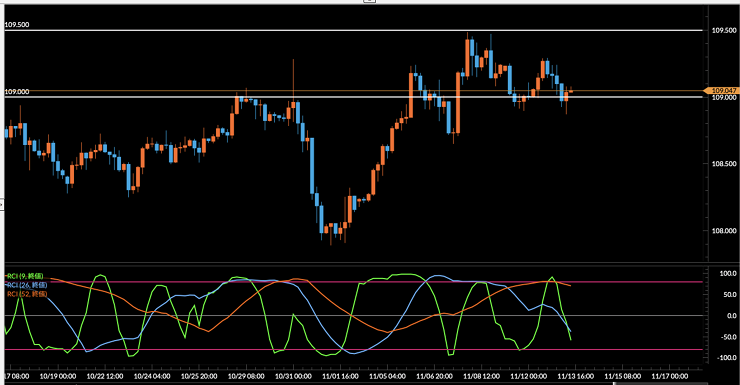Click the 108.000 label on the price axis
Screen dimensions: 740x385
click(724, 231)
